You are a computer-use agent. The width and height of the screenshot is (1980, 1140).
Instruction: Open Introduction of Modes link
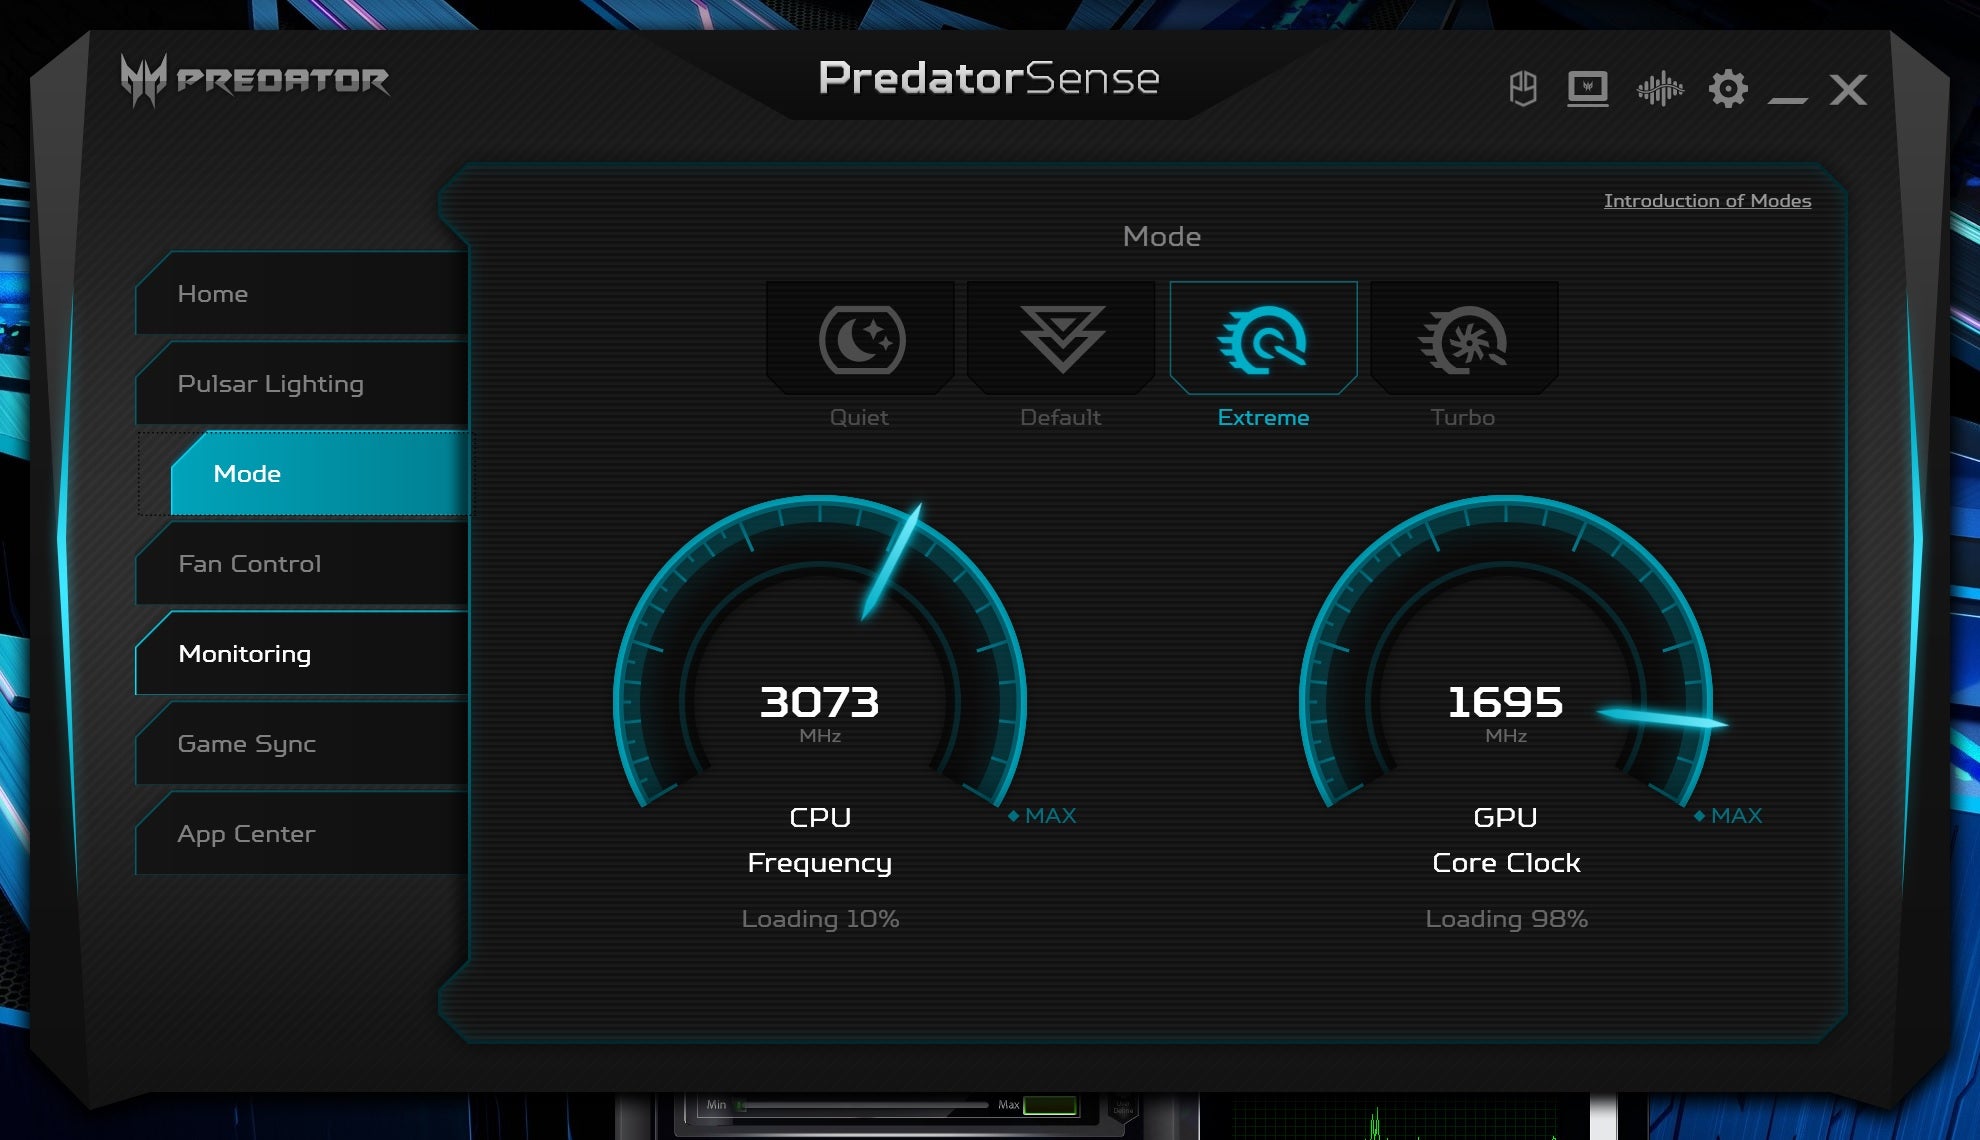pyautogui.click(x=1706, y=201)
